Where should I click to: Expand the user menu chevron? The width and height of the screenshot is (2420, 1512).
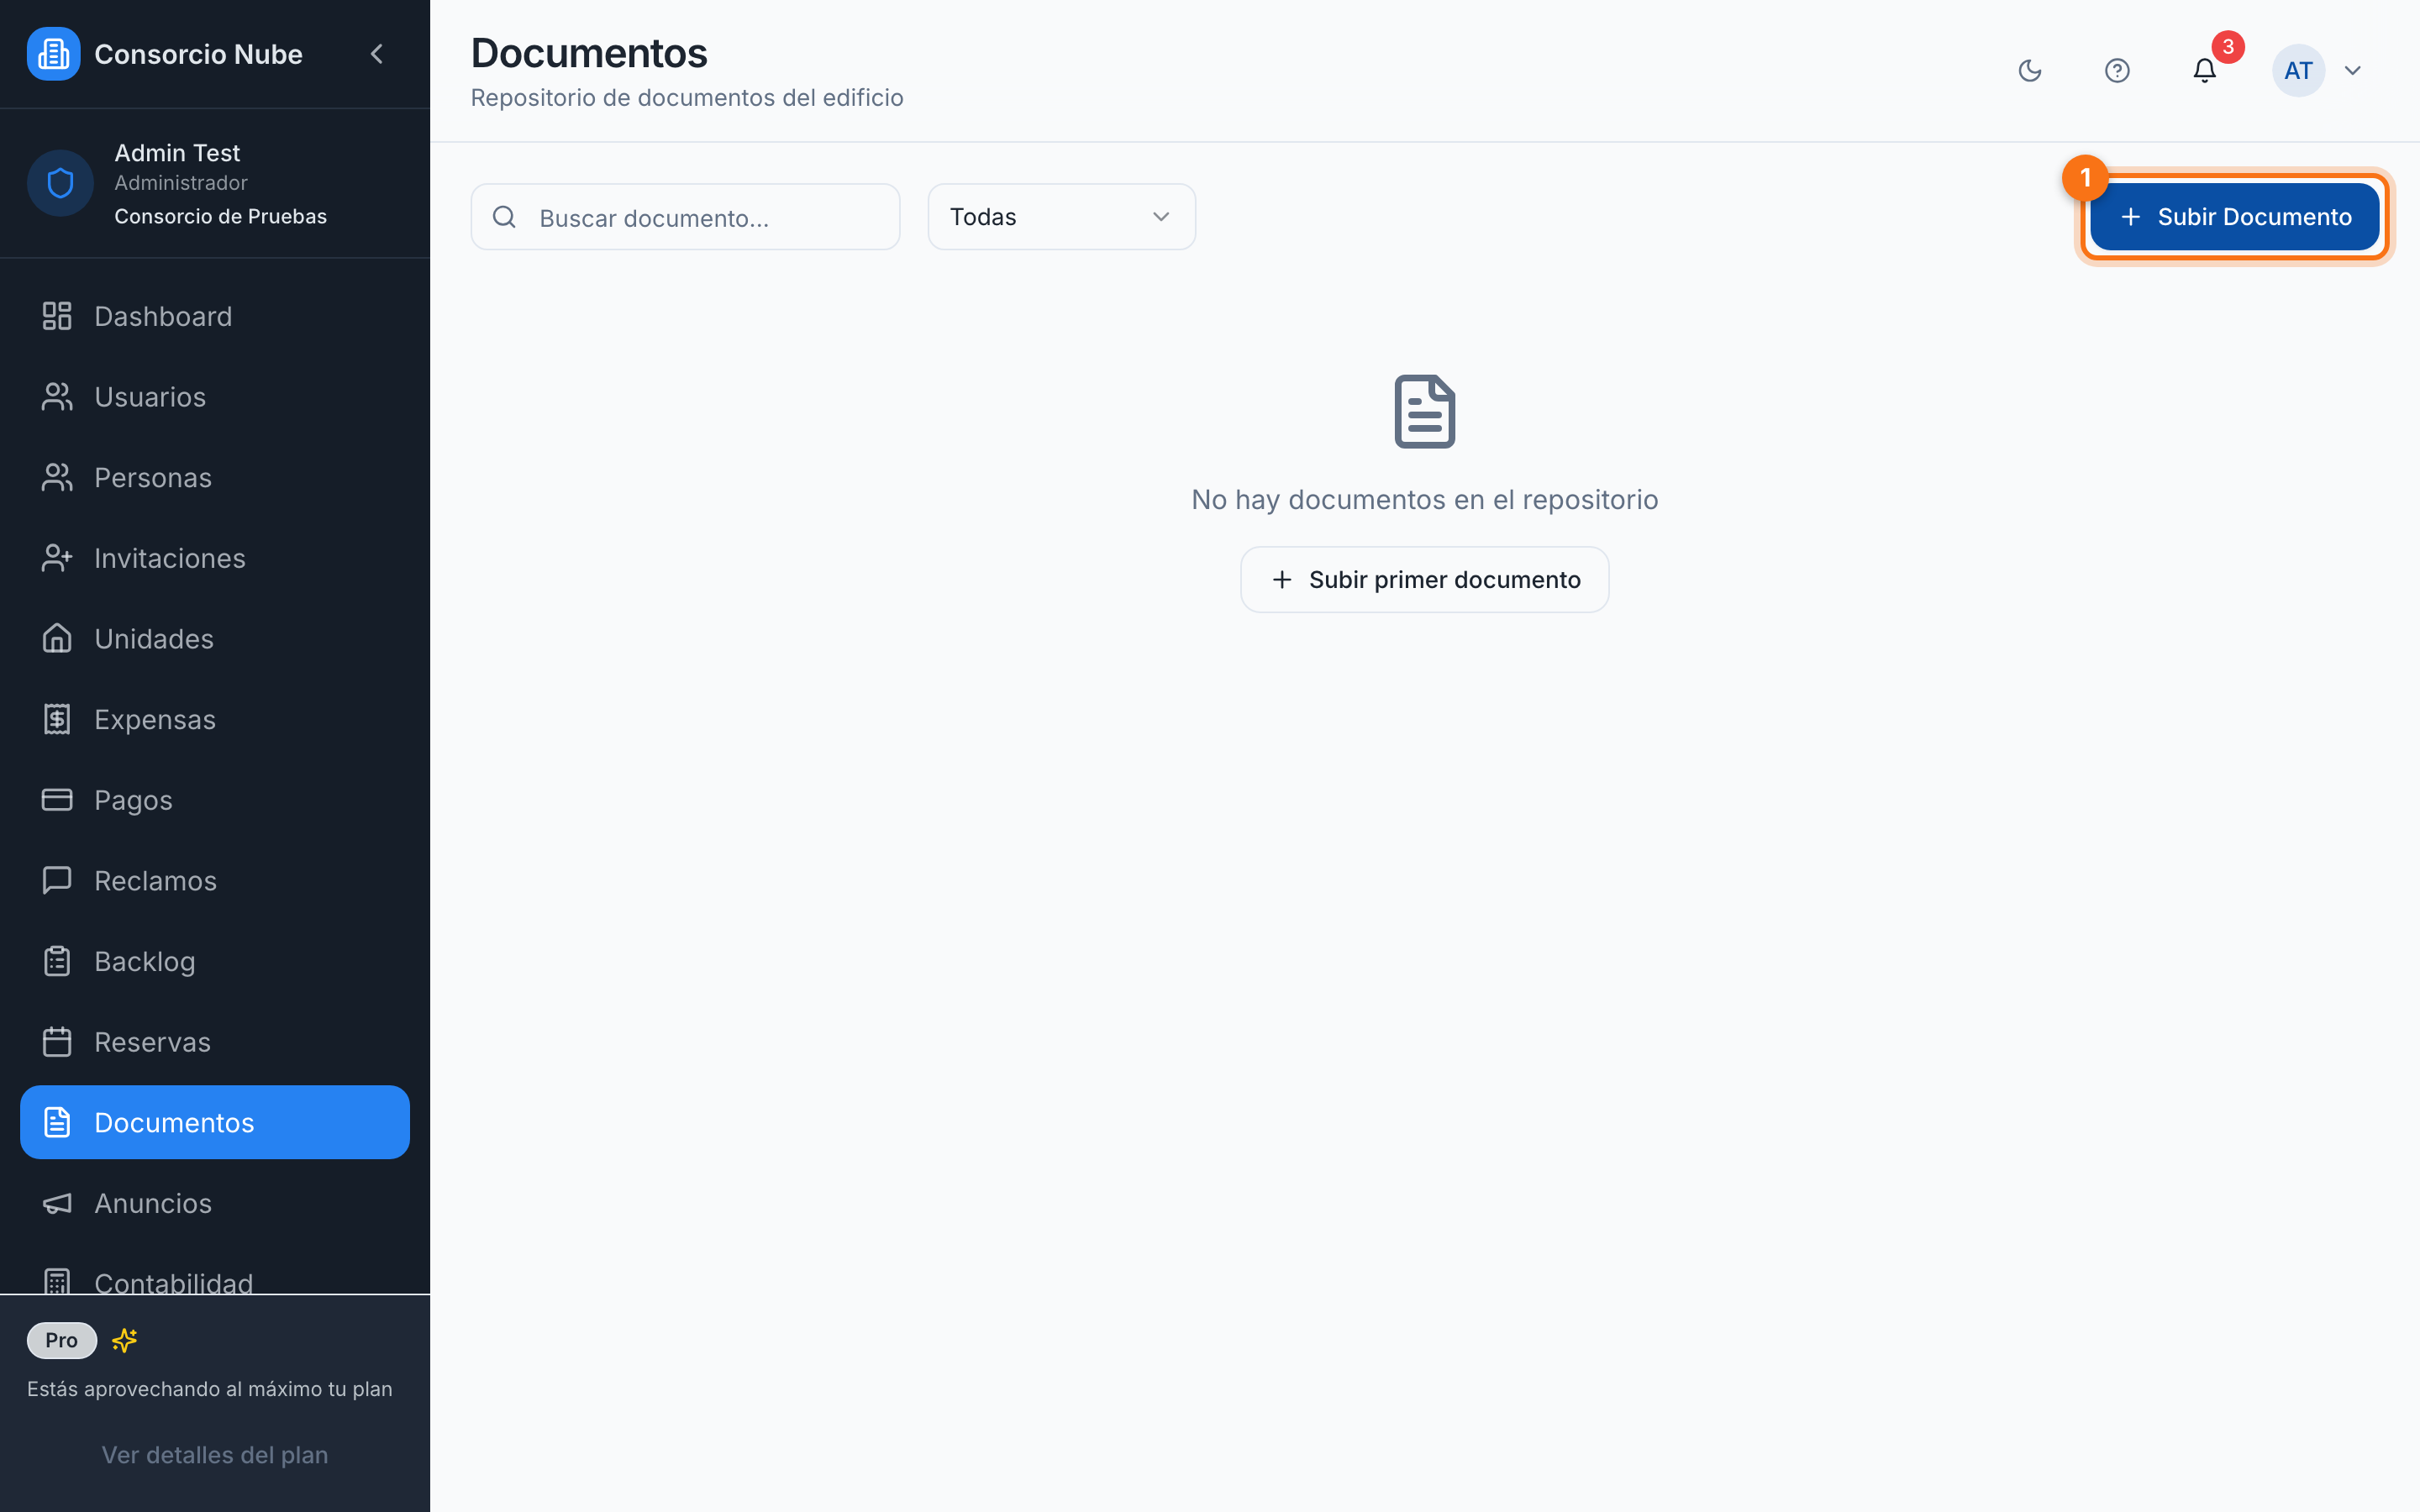pos(2353,71)
